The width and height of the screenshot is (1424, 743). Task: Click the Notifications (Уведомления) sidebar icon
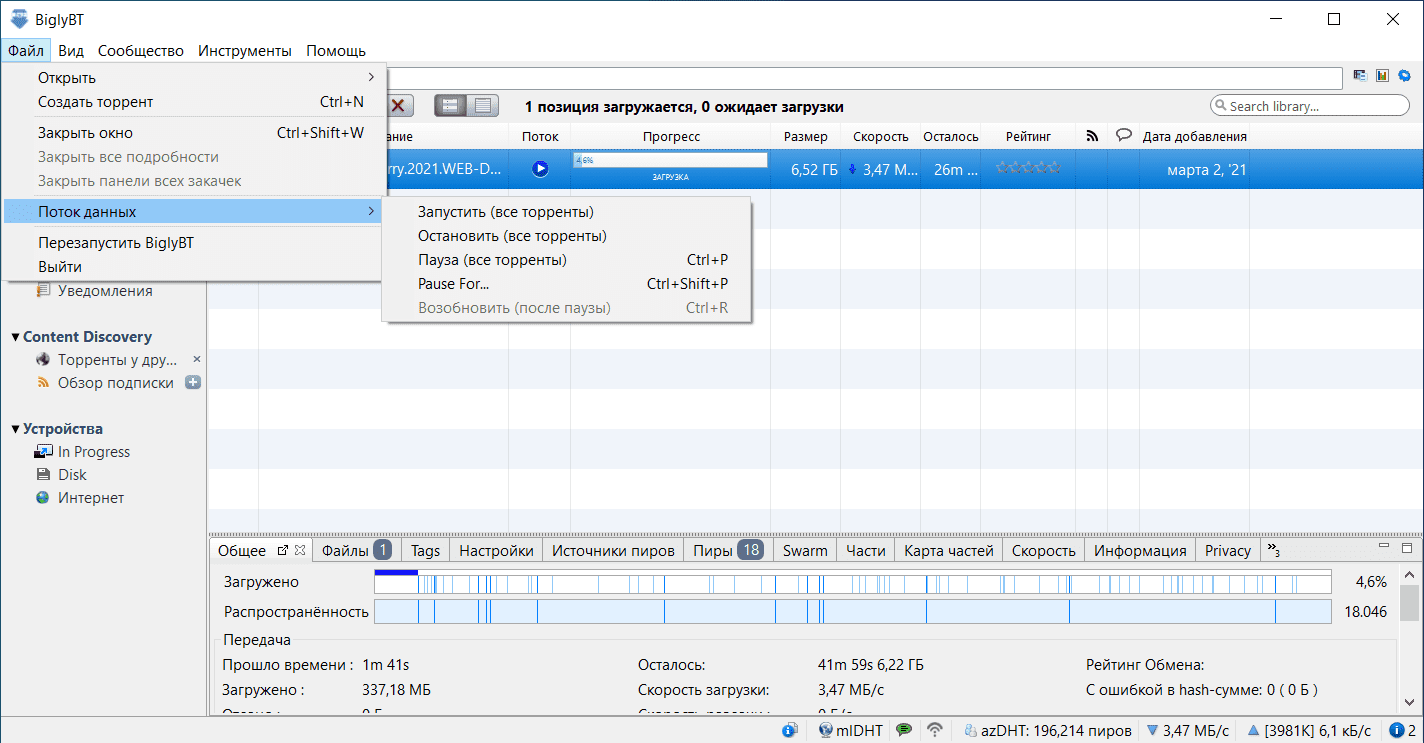click(43, 291)
